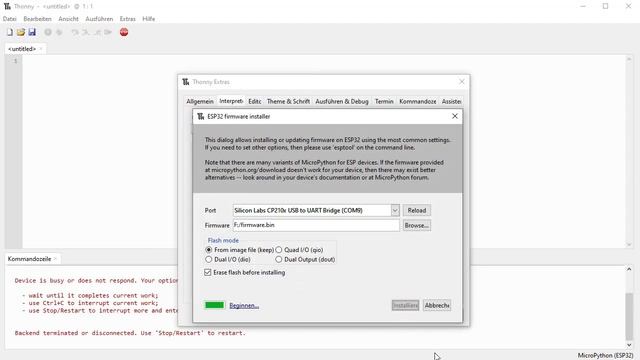Select Quad I/O (qio) flash mode

point(278,250)
